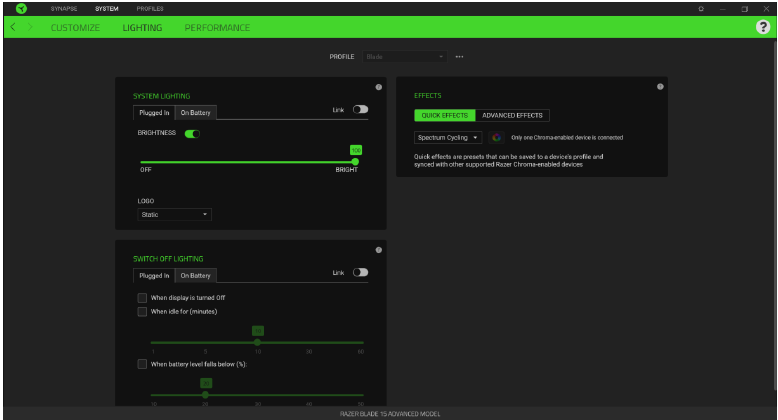Click the brightness slider handle

point(355,162)
